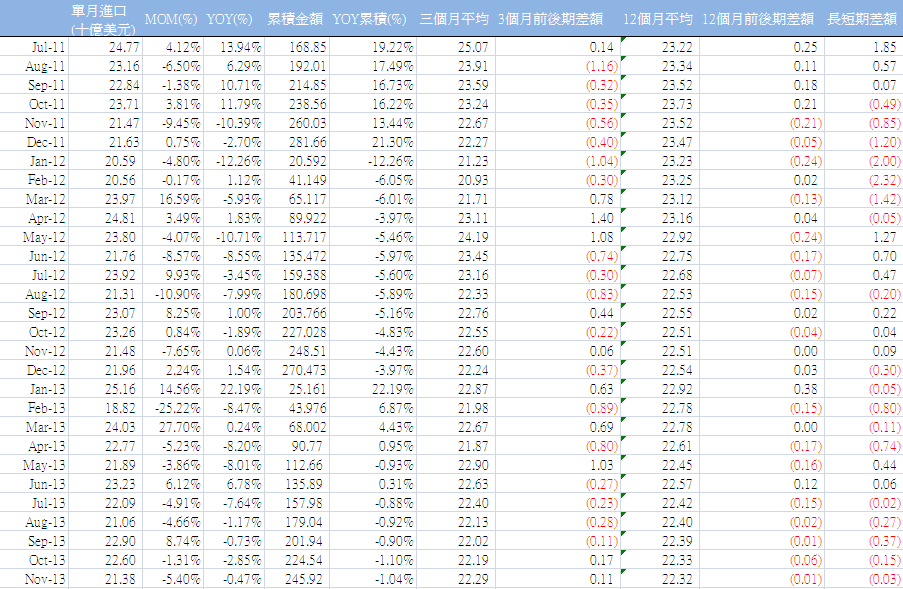Select the 單月進口 column header
903x589 pixels.
tap(104, 20)
